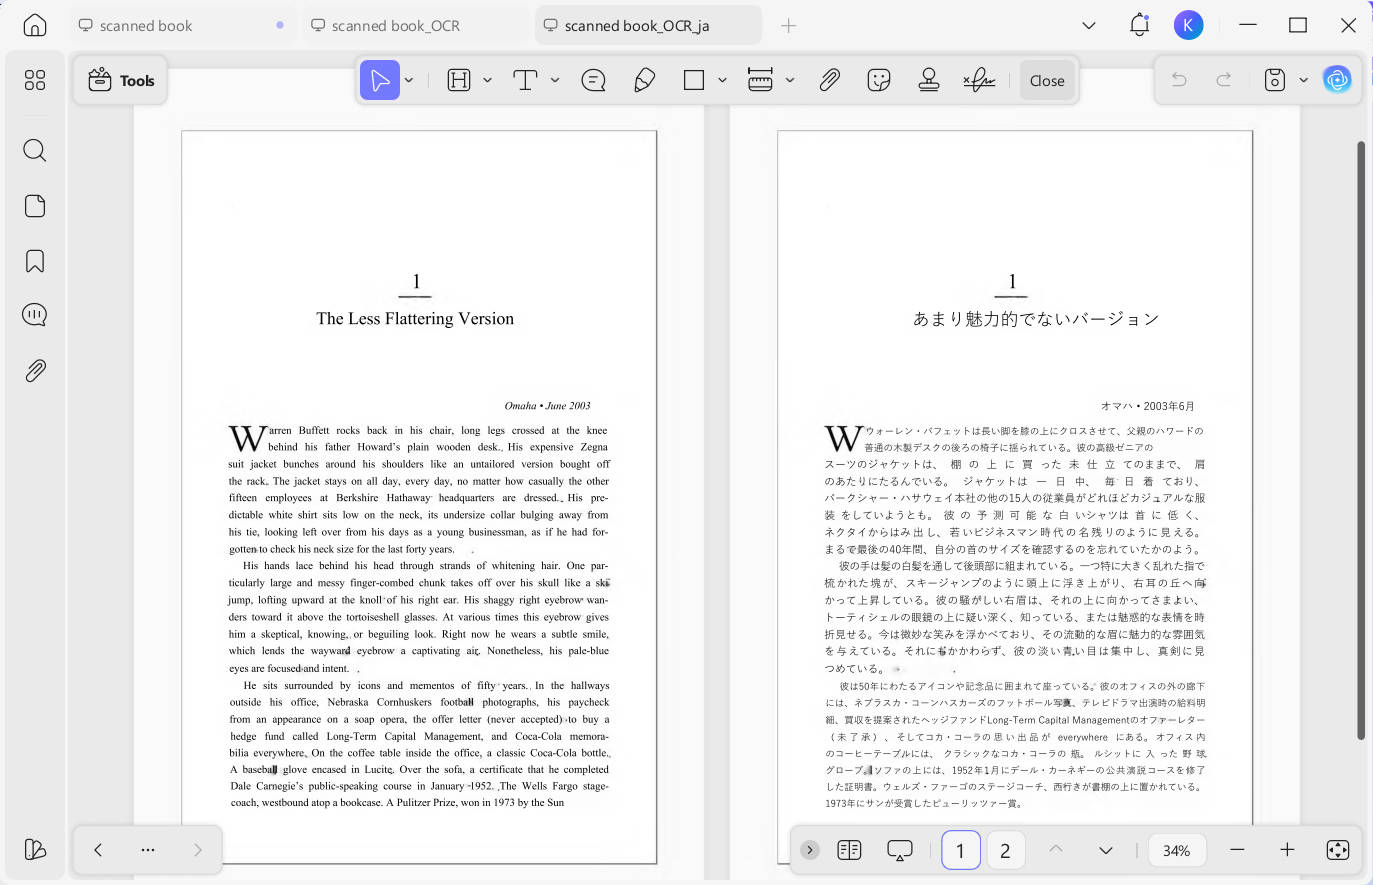This screenshot has height=885, width=1373.
Task: Open the more options ellipsis
Action: (148, 850)
